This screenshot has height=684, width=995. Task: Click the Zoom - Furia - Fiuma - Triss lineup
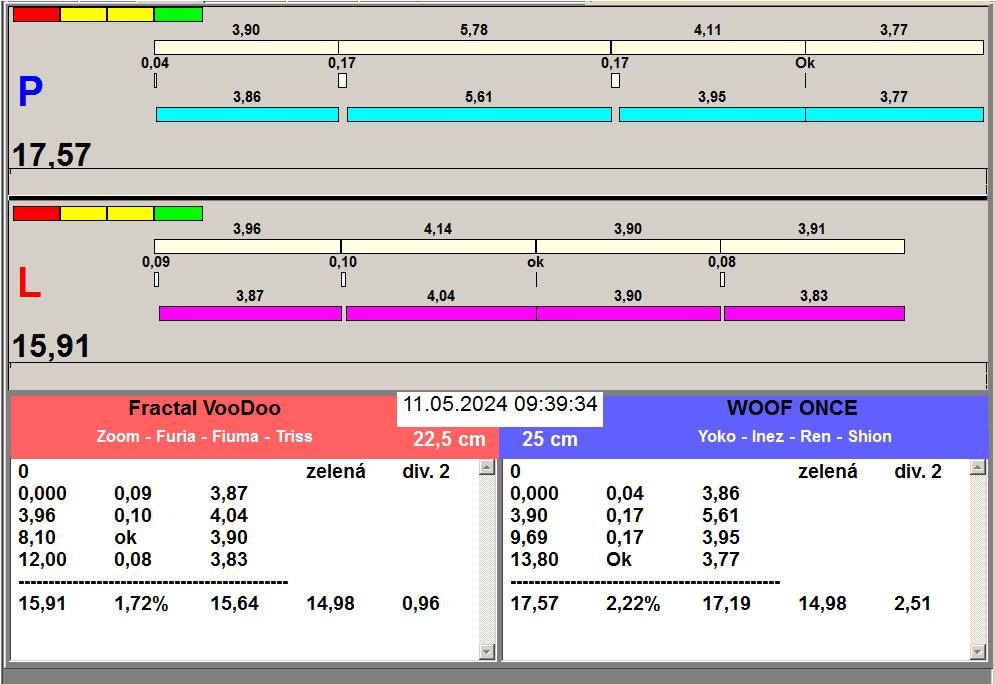[x=204, y=436]
